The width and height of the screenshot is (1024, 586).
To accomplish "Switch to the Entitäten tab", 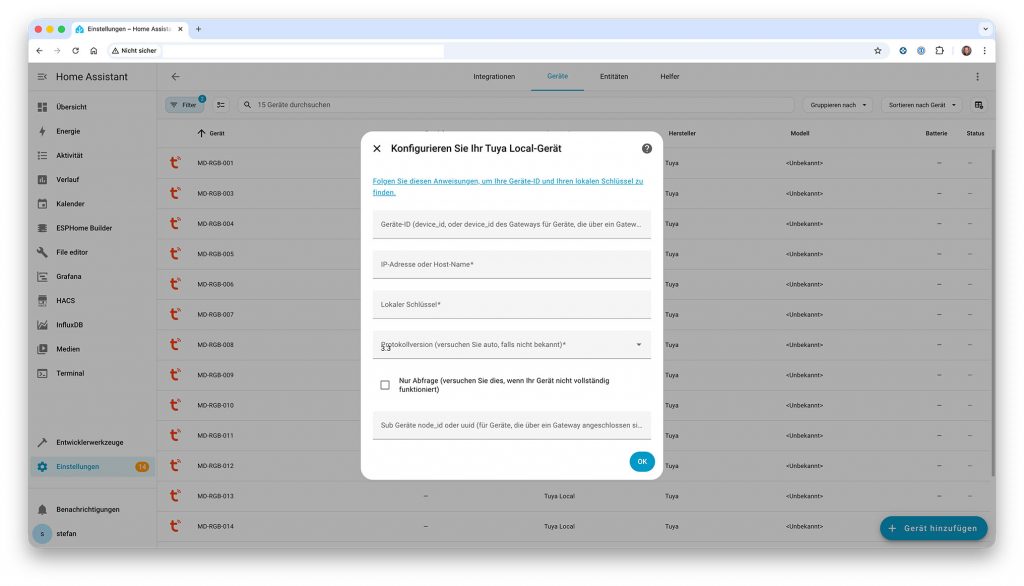I will 614,77.
